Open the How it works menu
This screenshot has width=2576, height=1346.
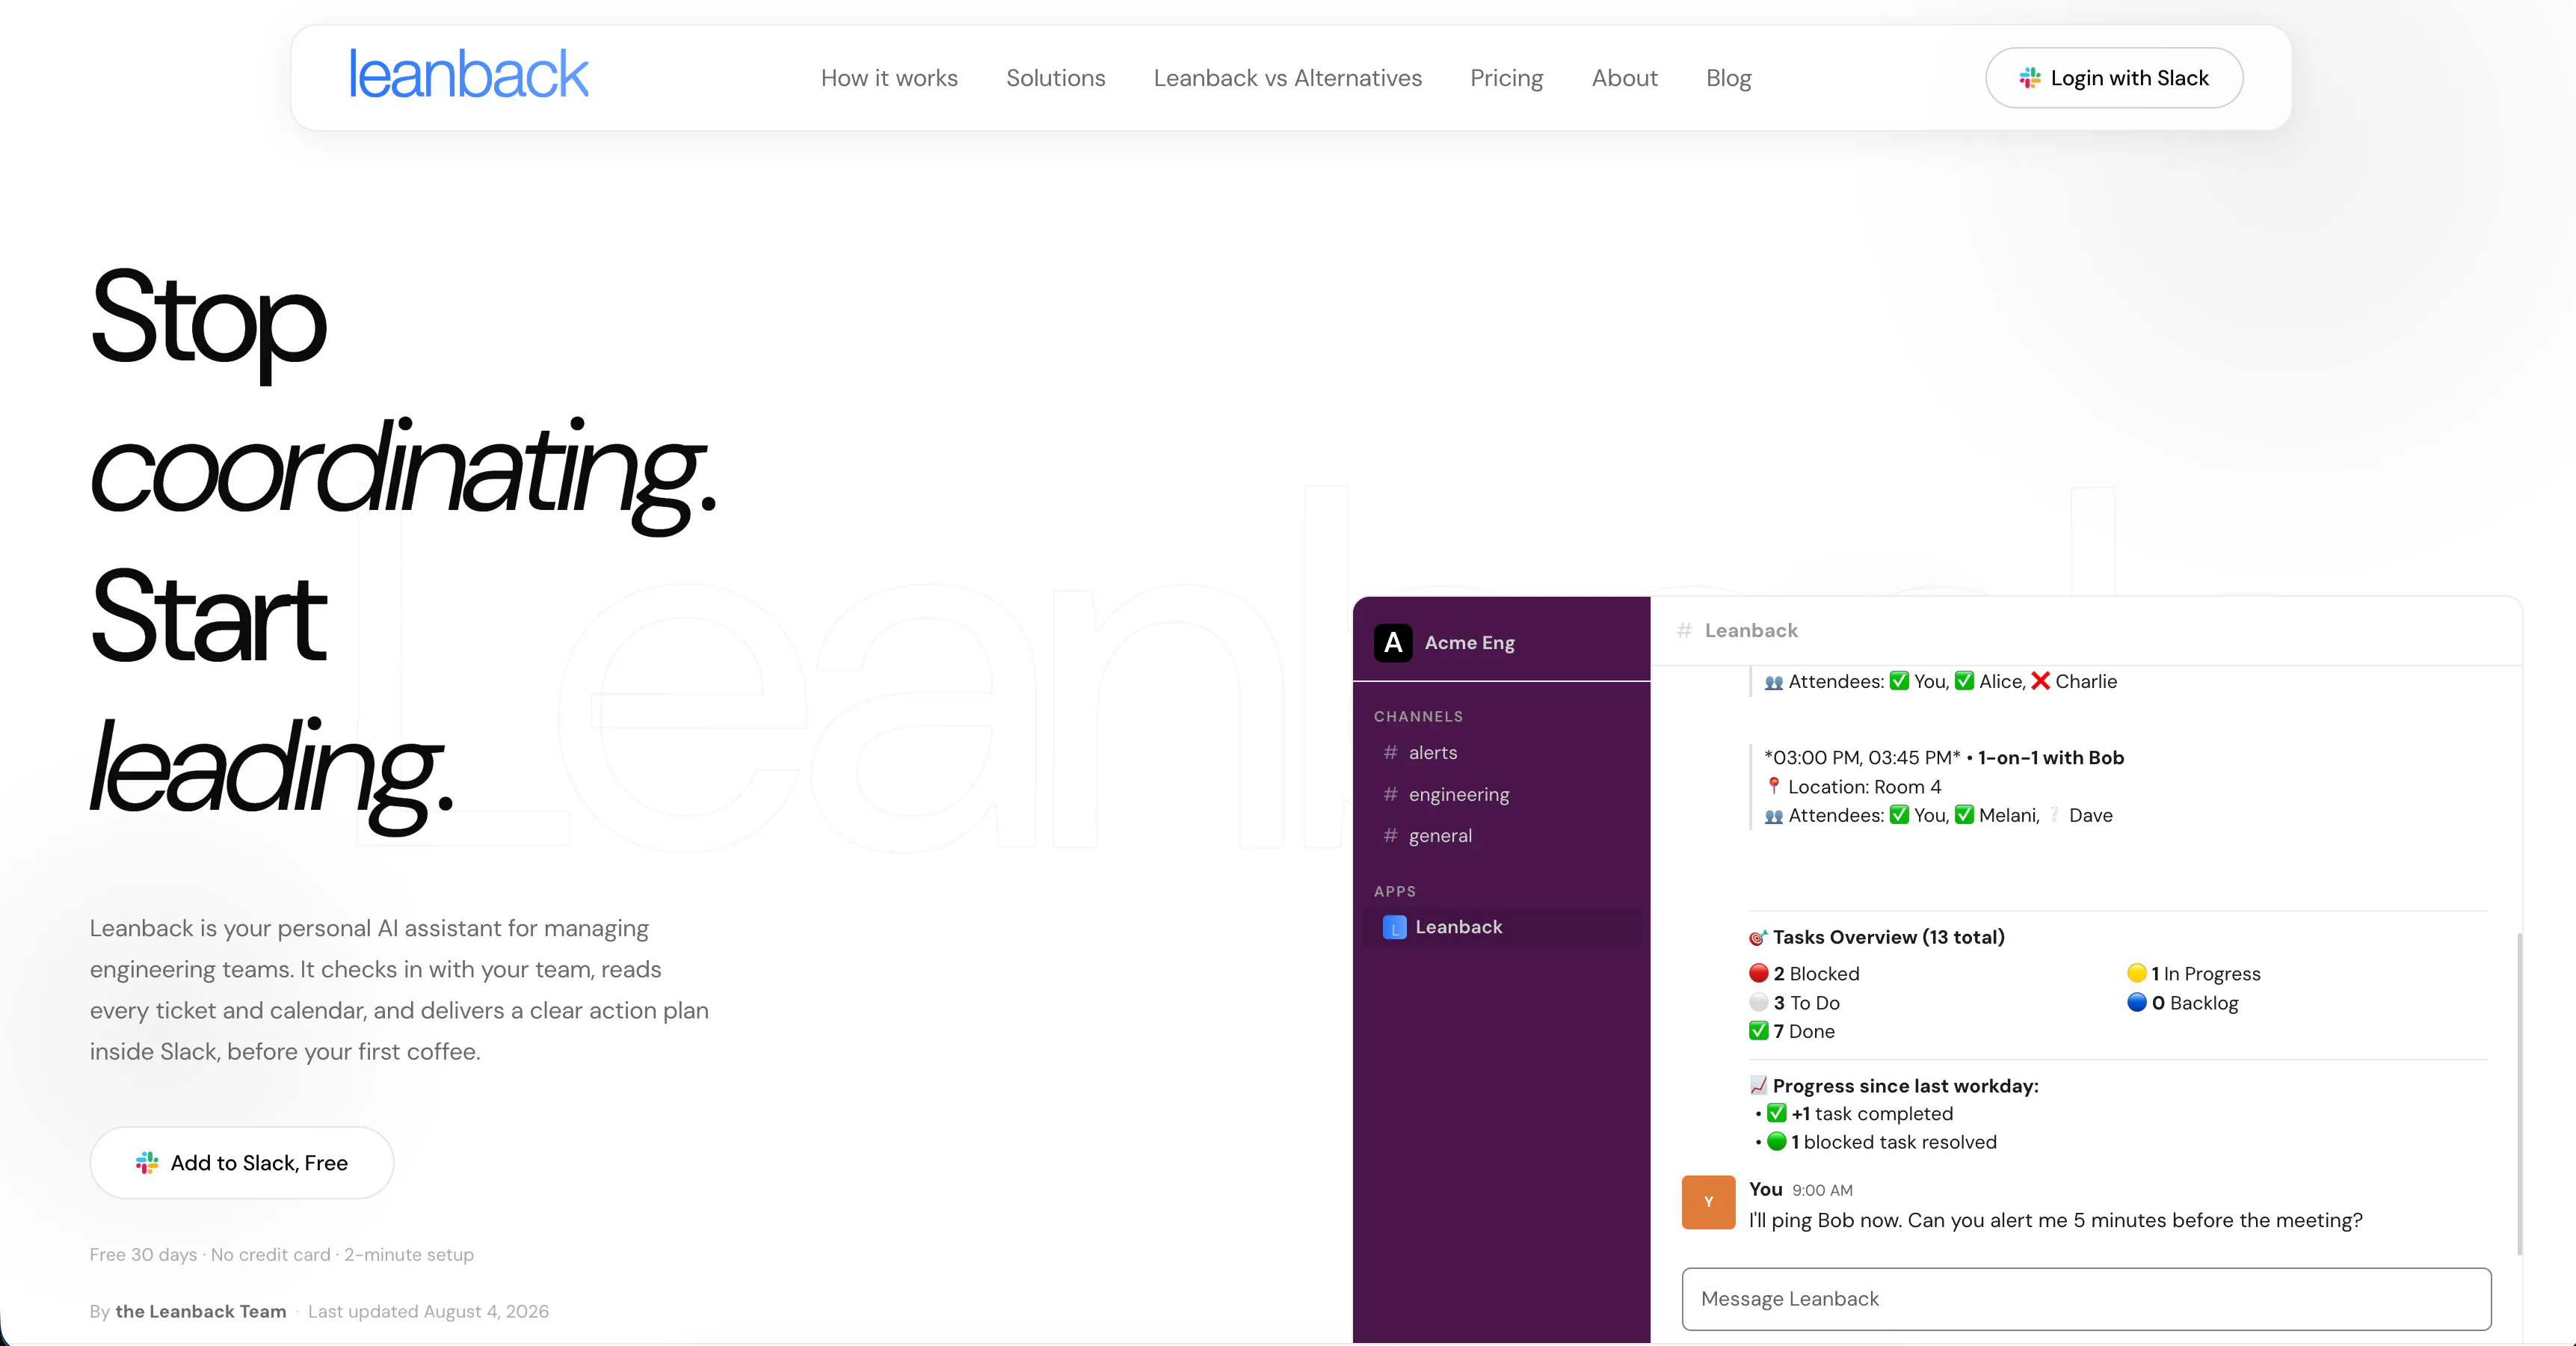(x=889, y=78)
